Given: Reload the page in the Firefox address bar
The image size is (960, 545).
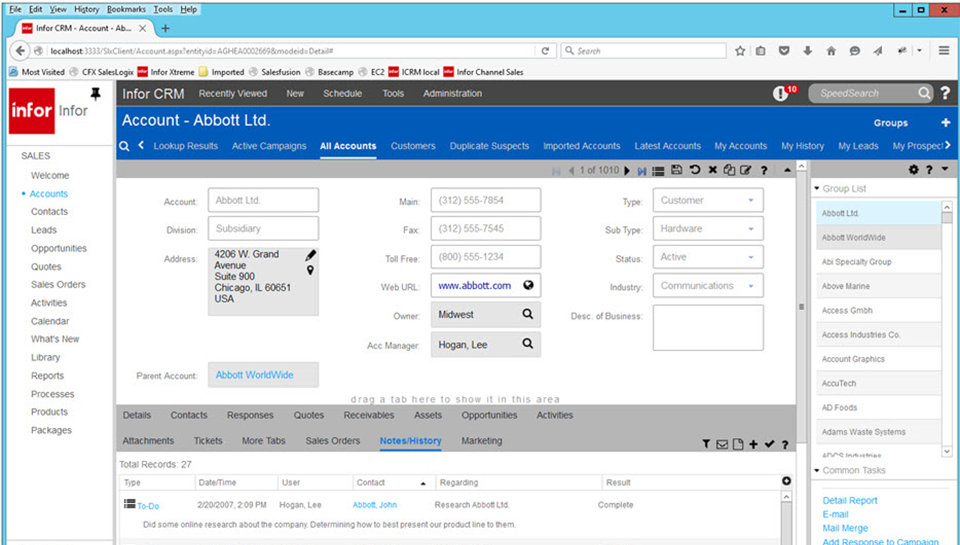Looking at the screenshot, I should (545, 51).
